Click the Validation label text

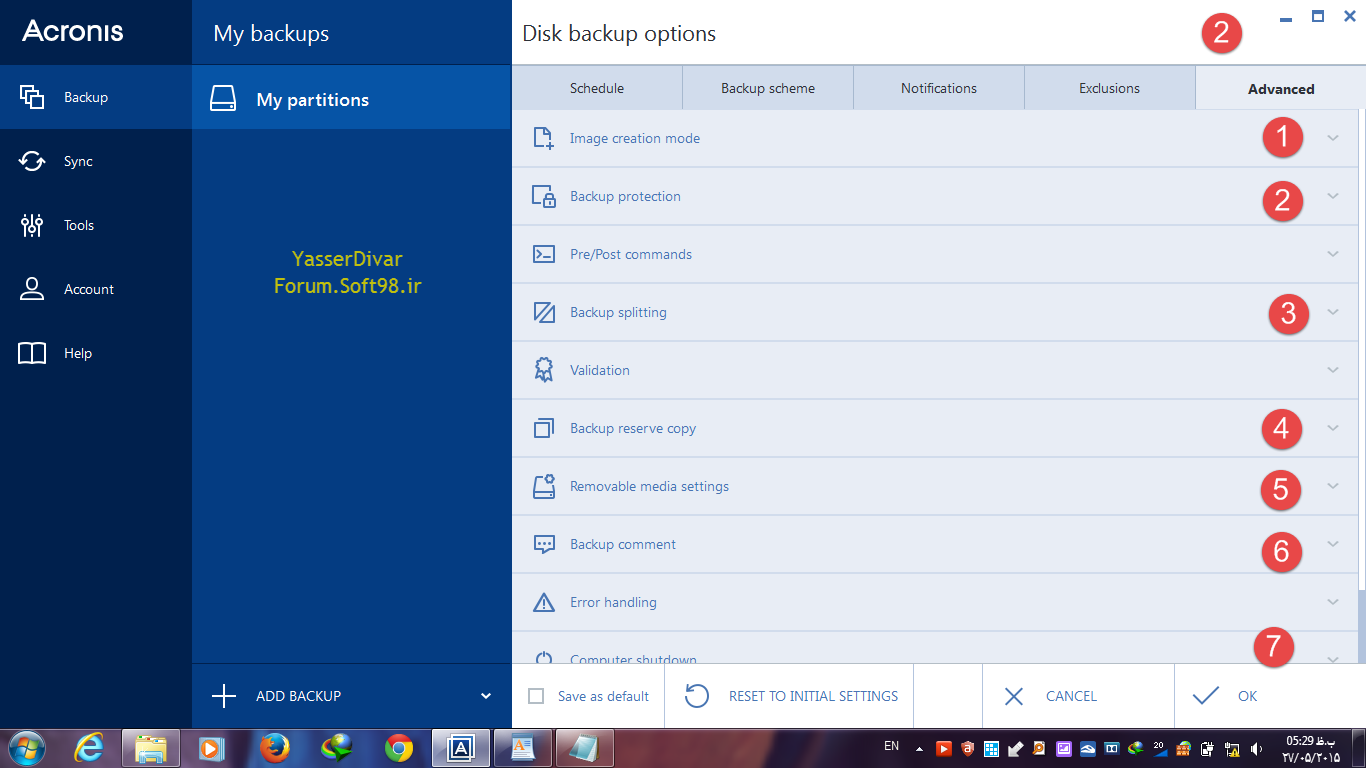coord(600,370)
